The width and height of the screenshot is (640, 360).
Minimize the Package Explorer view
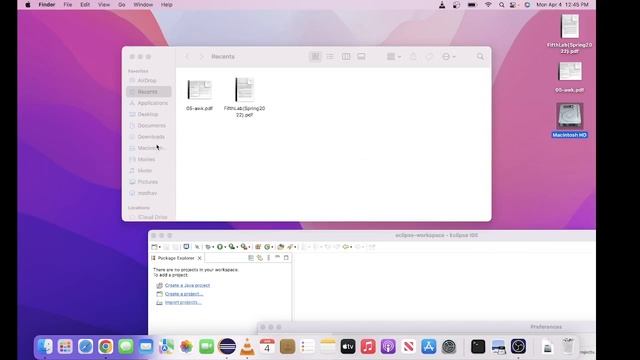[278, 258]
